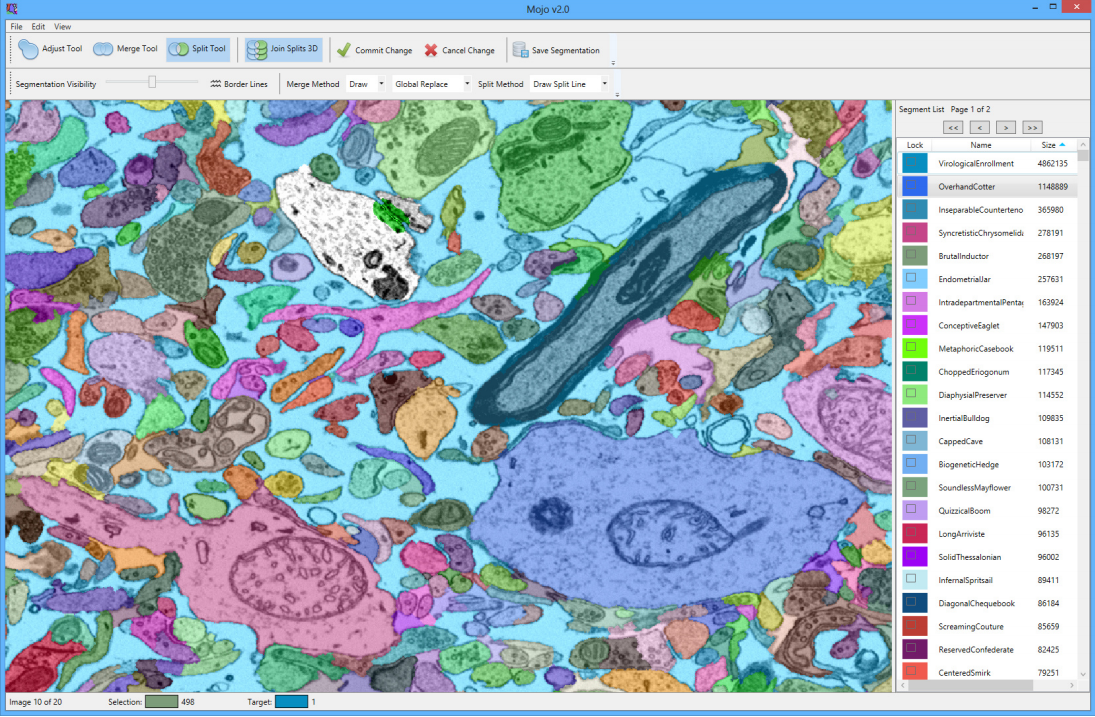Click the segment list vertical scrollbar
The height and width of the screenshot is (717, 1095).
point(1083,408)
